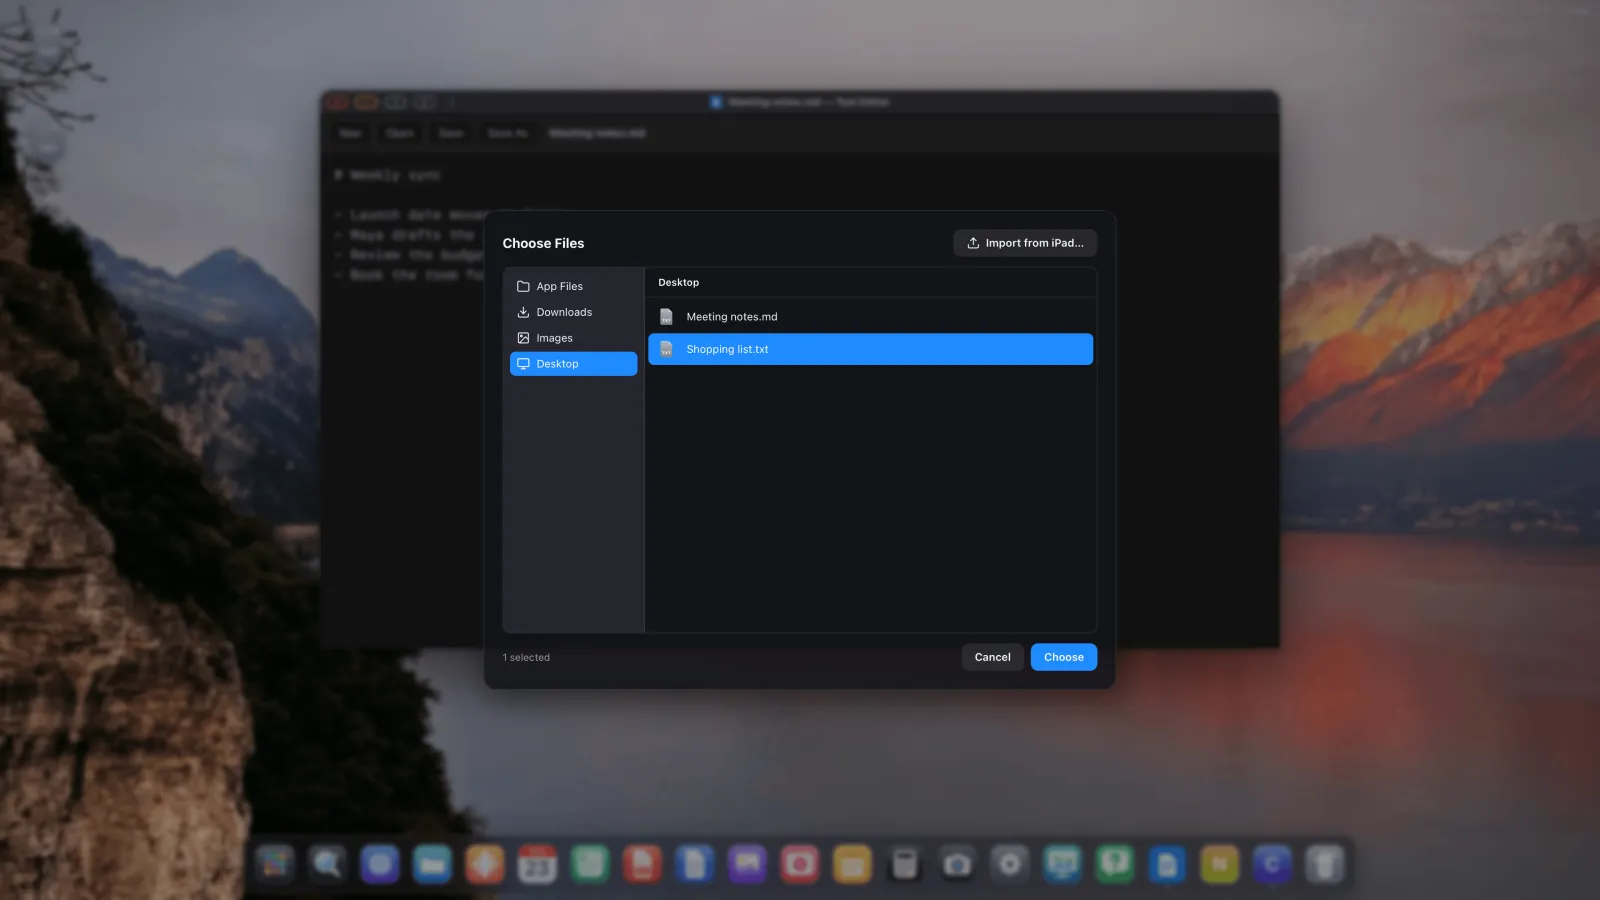Click the '1 selected' status text
Screen dimensions: 1600x900
tap(526, 658)
